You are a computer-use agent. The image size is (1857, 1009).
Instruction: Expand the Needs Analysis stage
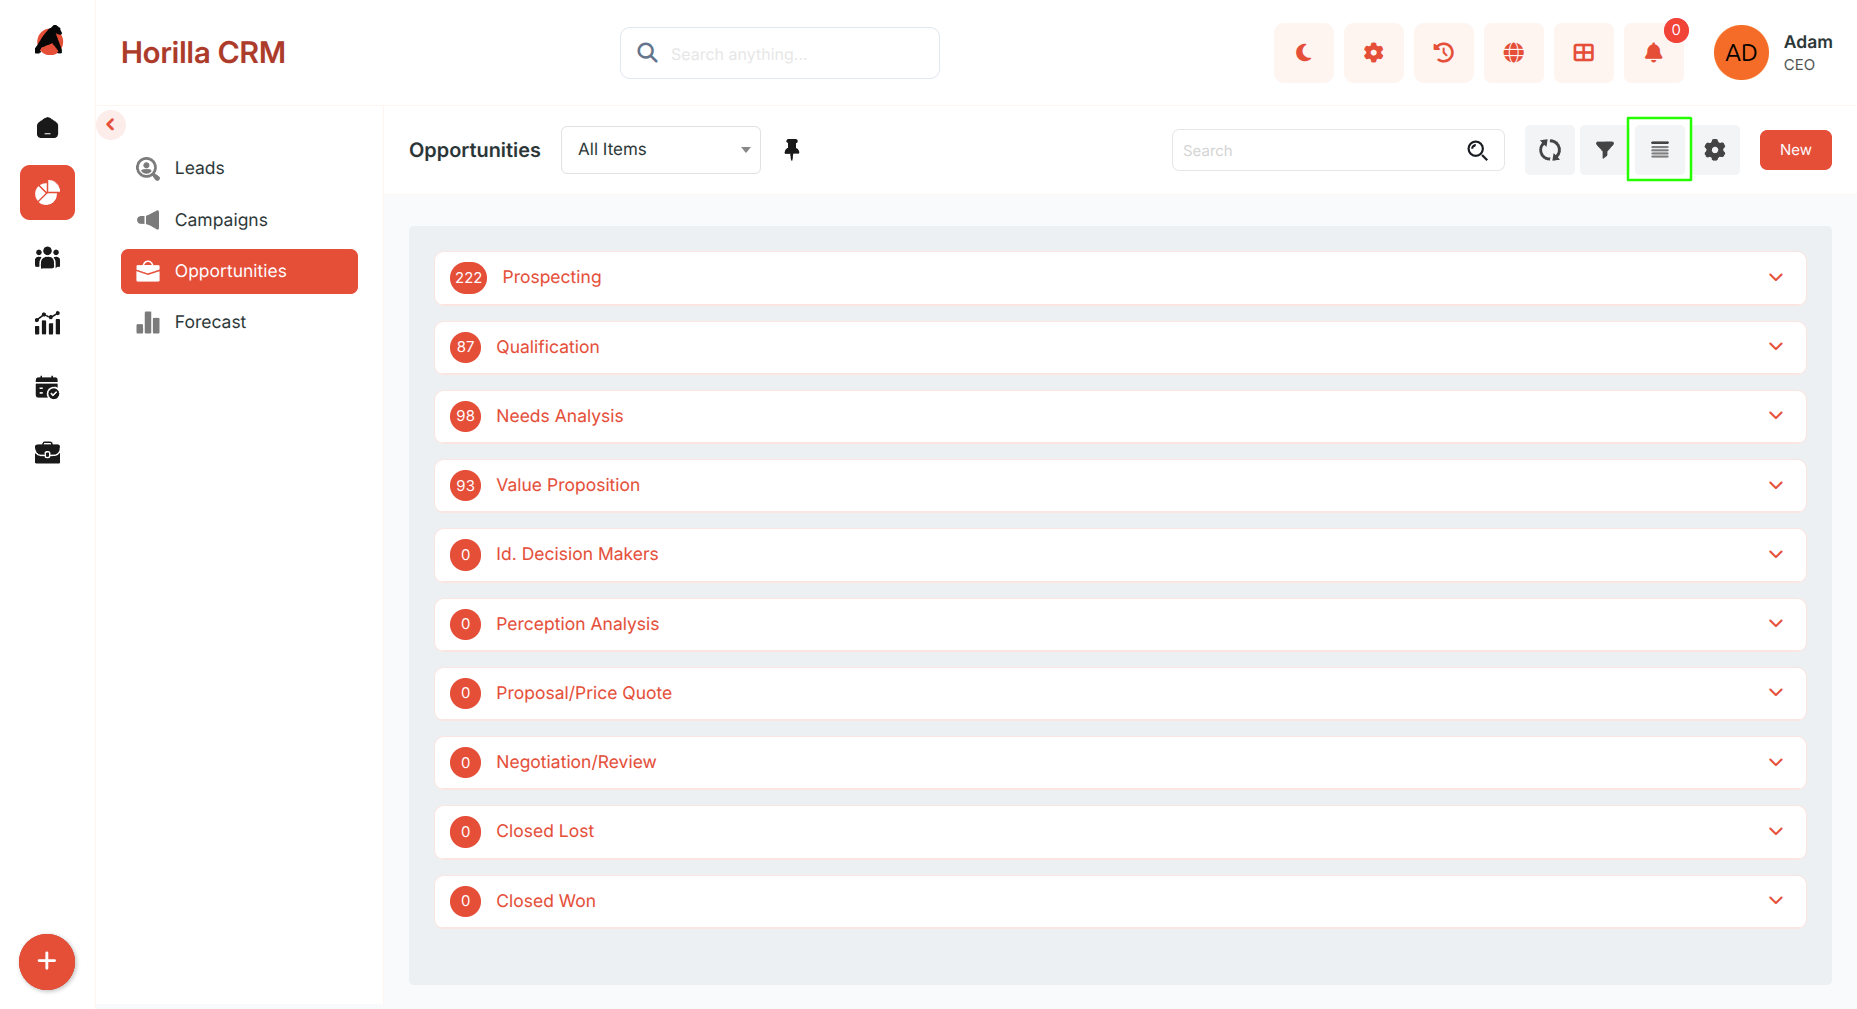pos(1120,416)
